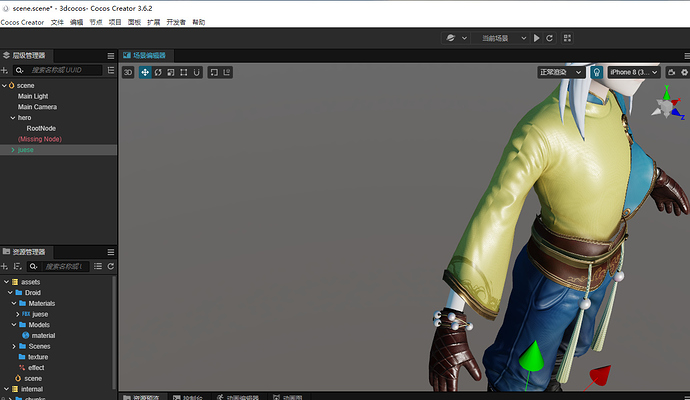690x400 pixels.
Task: Click the Assets search input field
Action: coord(65,266)
